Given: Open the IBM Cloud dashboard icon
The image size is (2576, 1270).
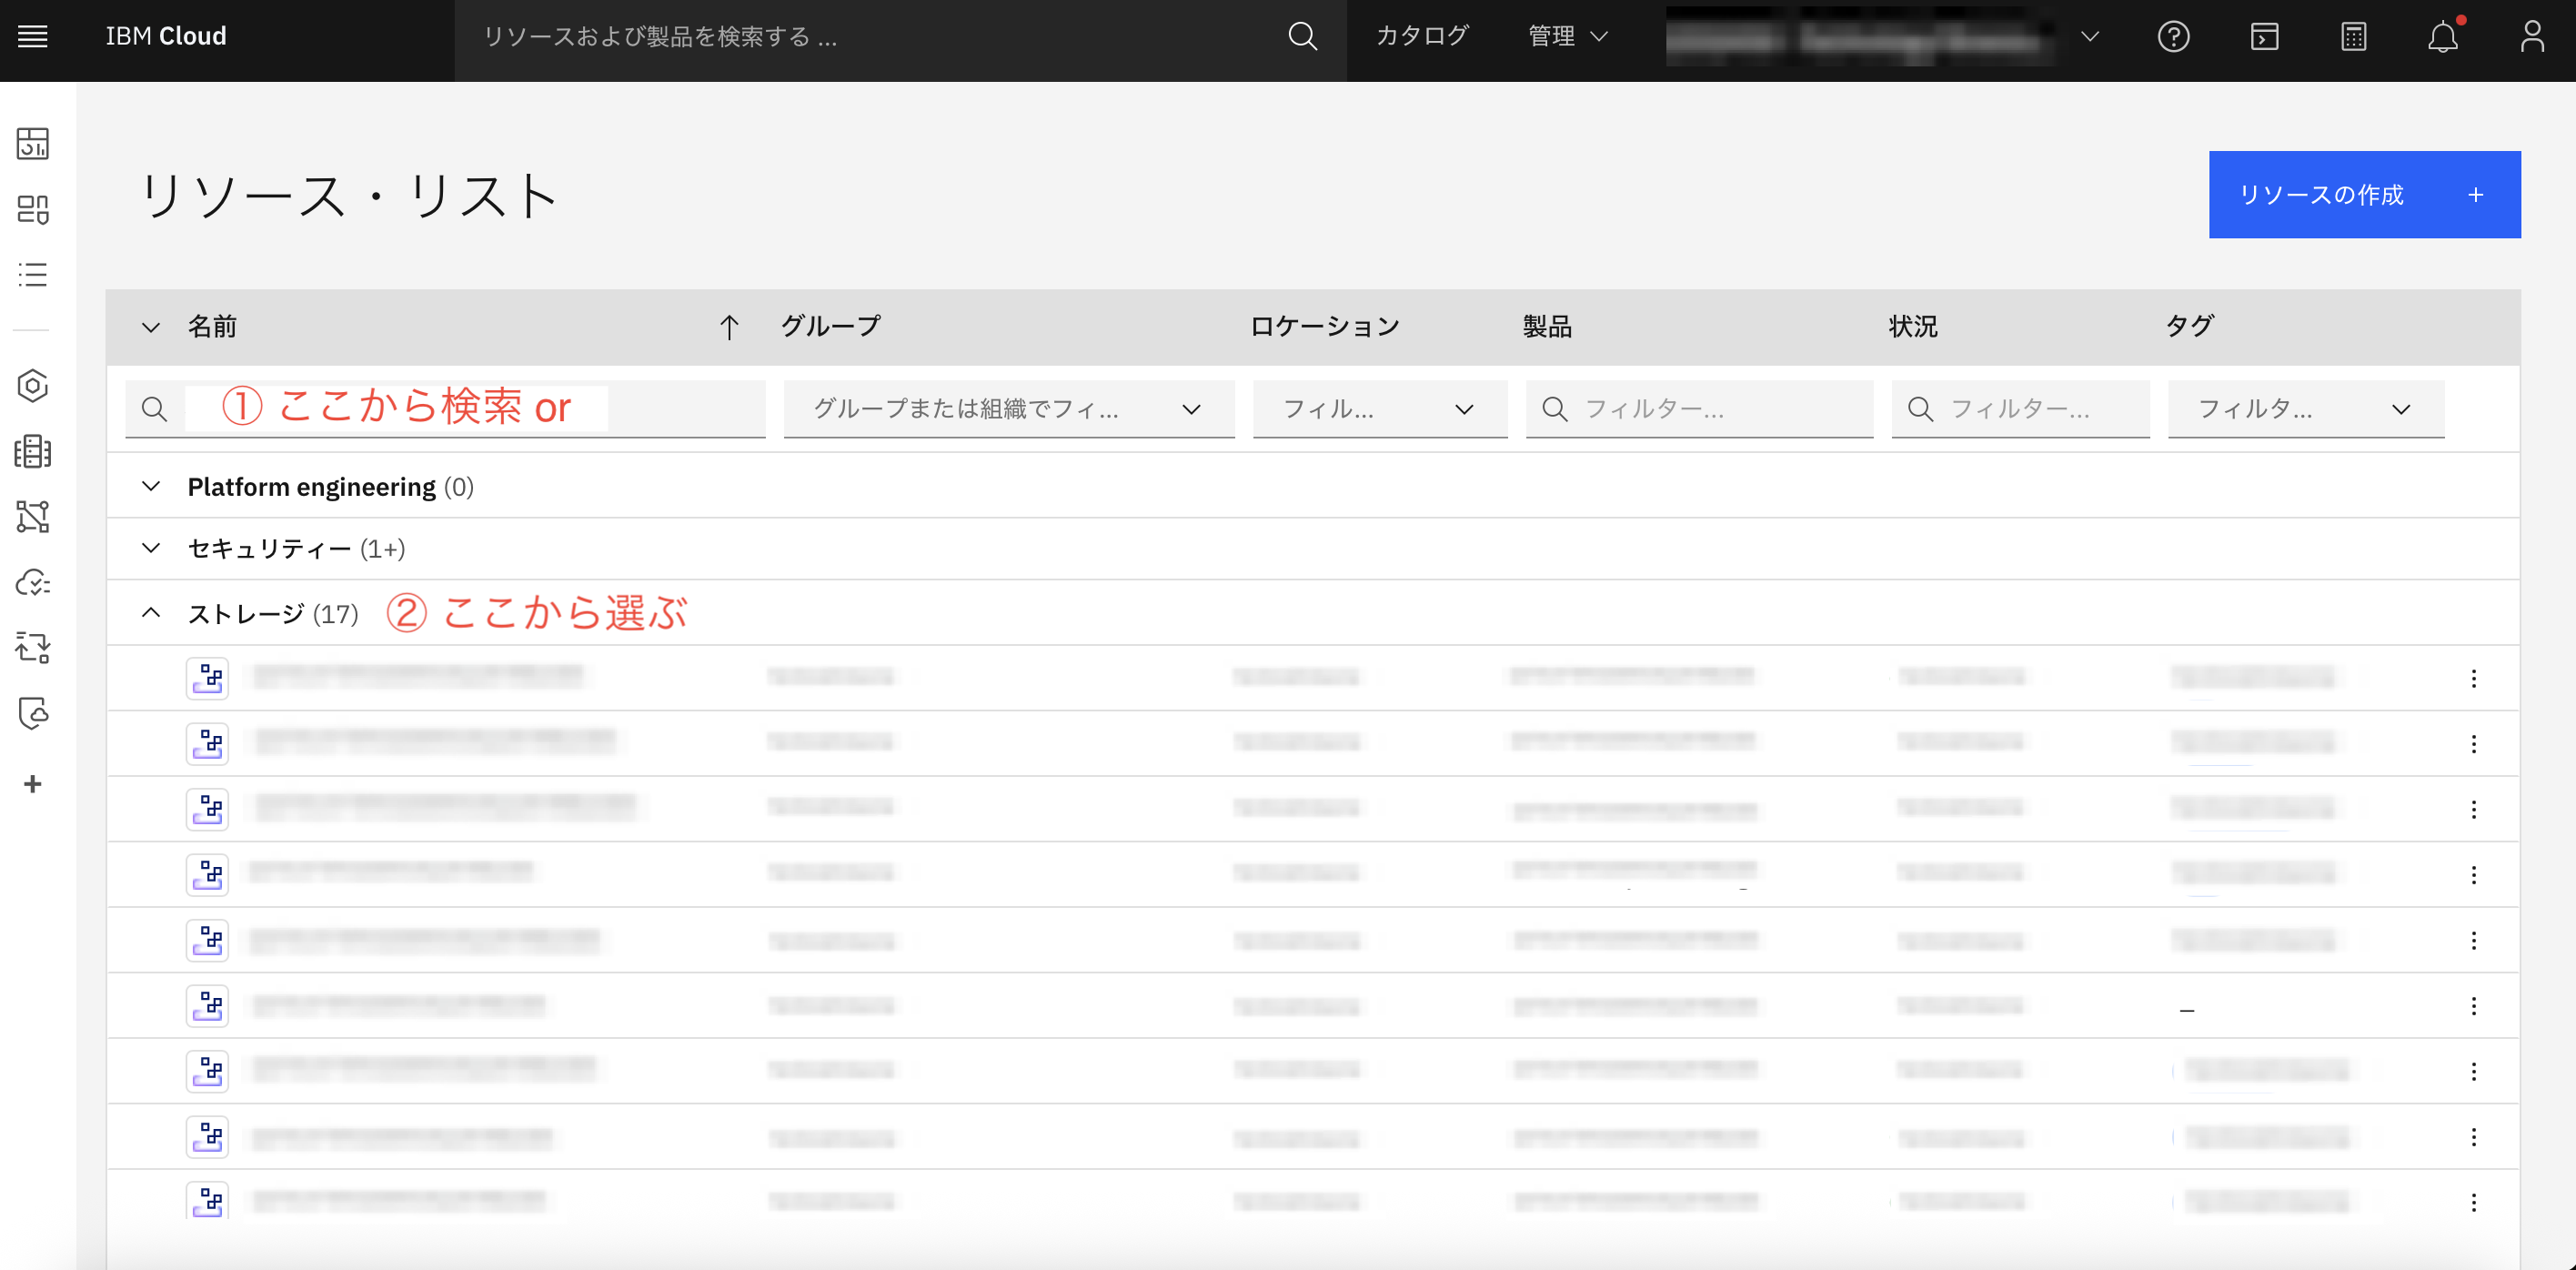Looking at the screenshot, I should point(31,143).
